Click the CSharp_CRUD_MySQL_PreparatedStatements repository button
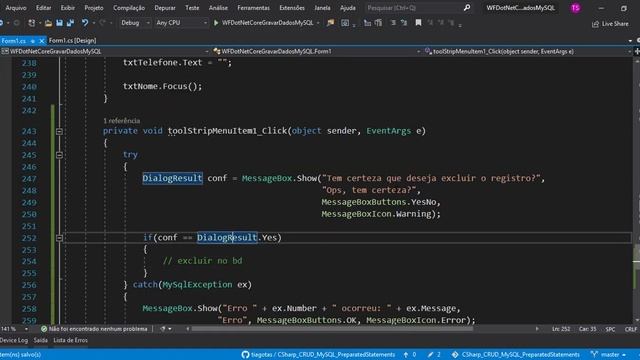This screenshot has height=360, width=640. tap(516, 355)
